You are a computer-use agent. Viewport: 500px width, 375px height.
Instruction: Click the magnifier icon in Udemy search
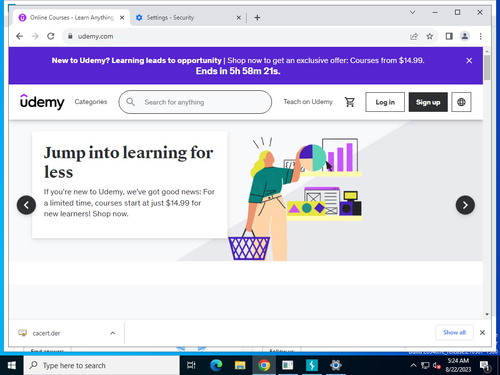coord(131,102)
